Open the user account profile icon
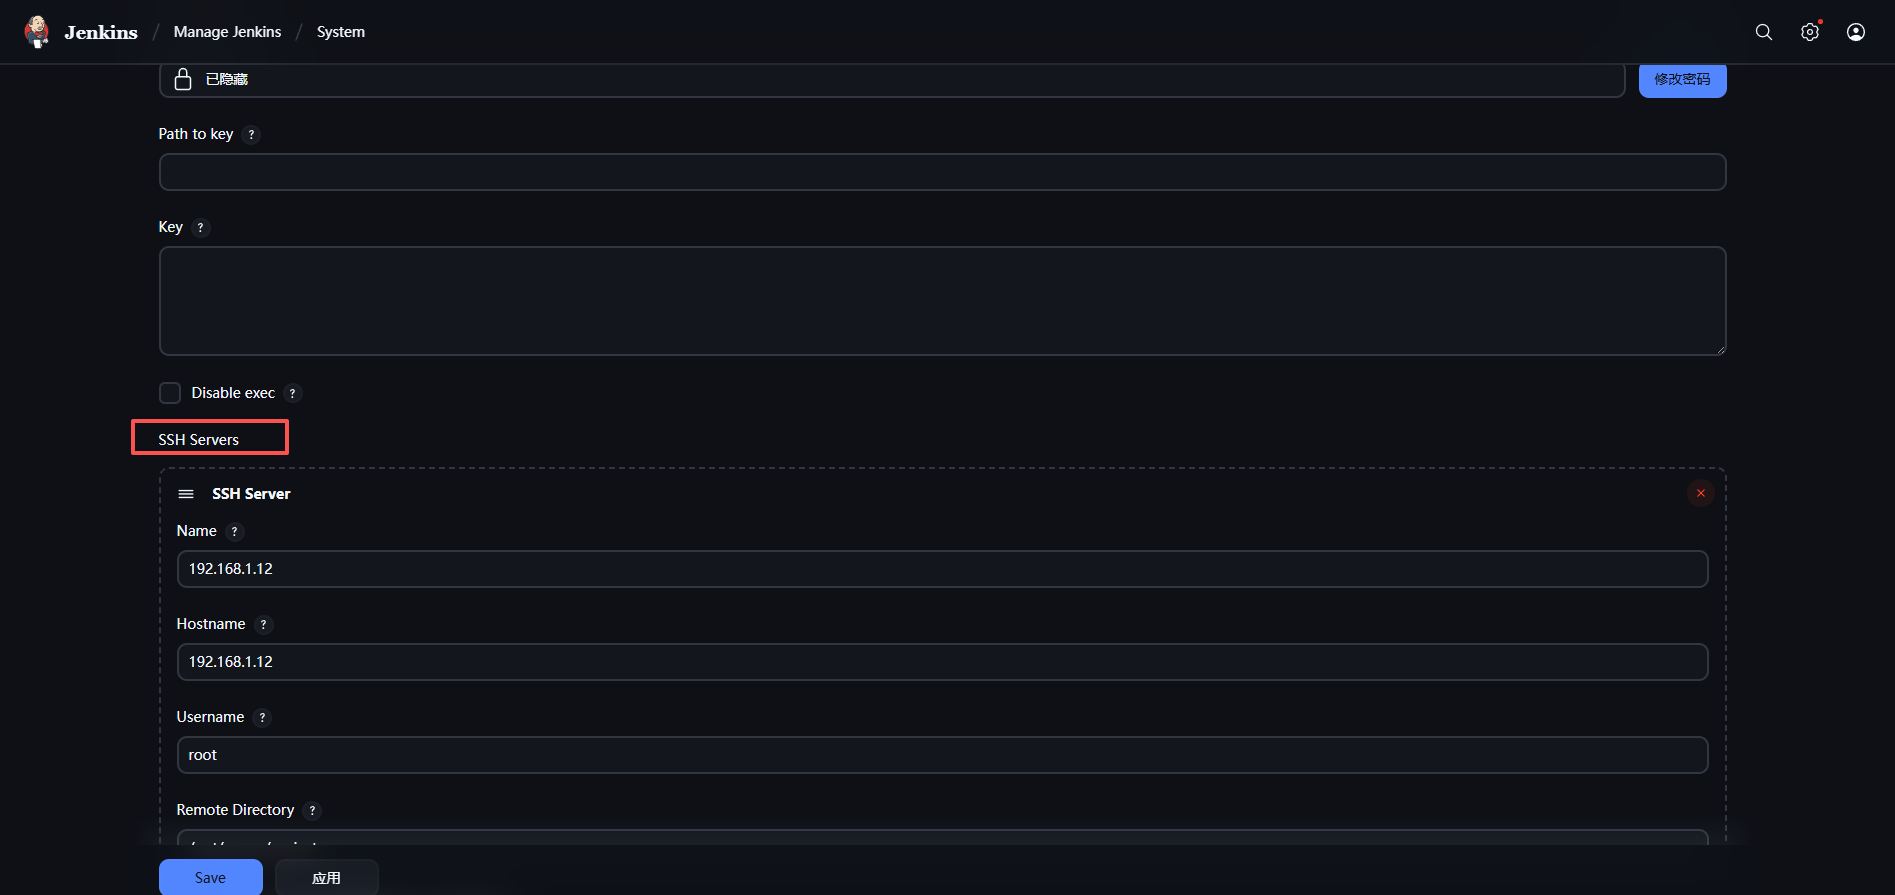Image resolution: width=1895 pixels, height=895 pixels. point(1856,32)
